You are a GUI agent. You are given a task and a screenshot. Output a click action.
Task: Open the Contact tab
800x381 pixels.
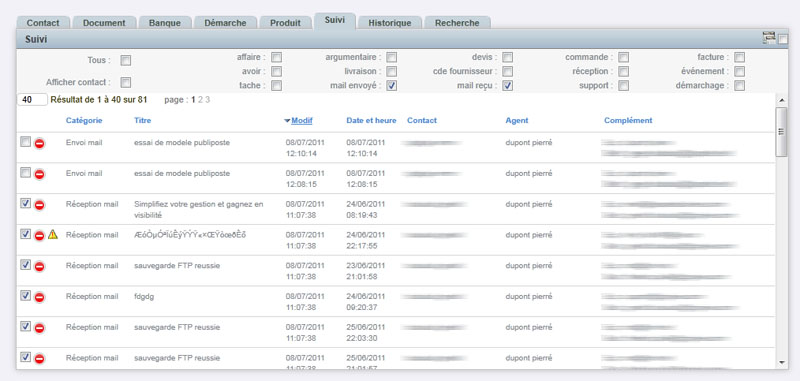click(43, 23)
